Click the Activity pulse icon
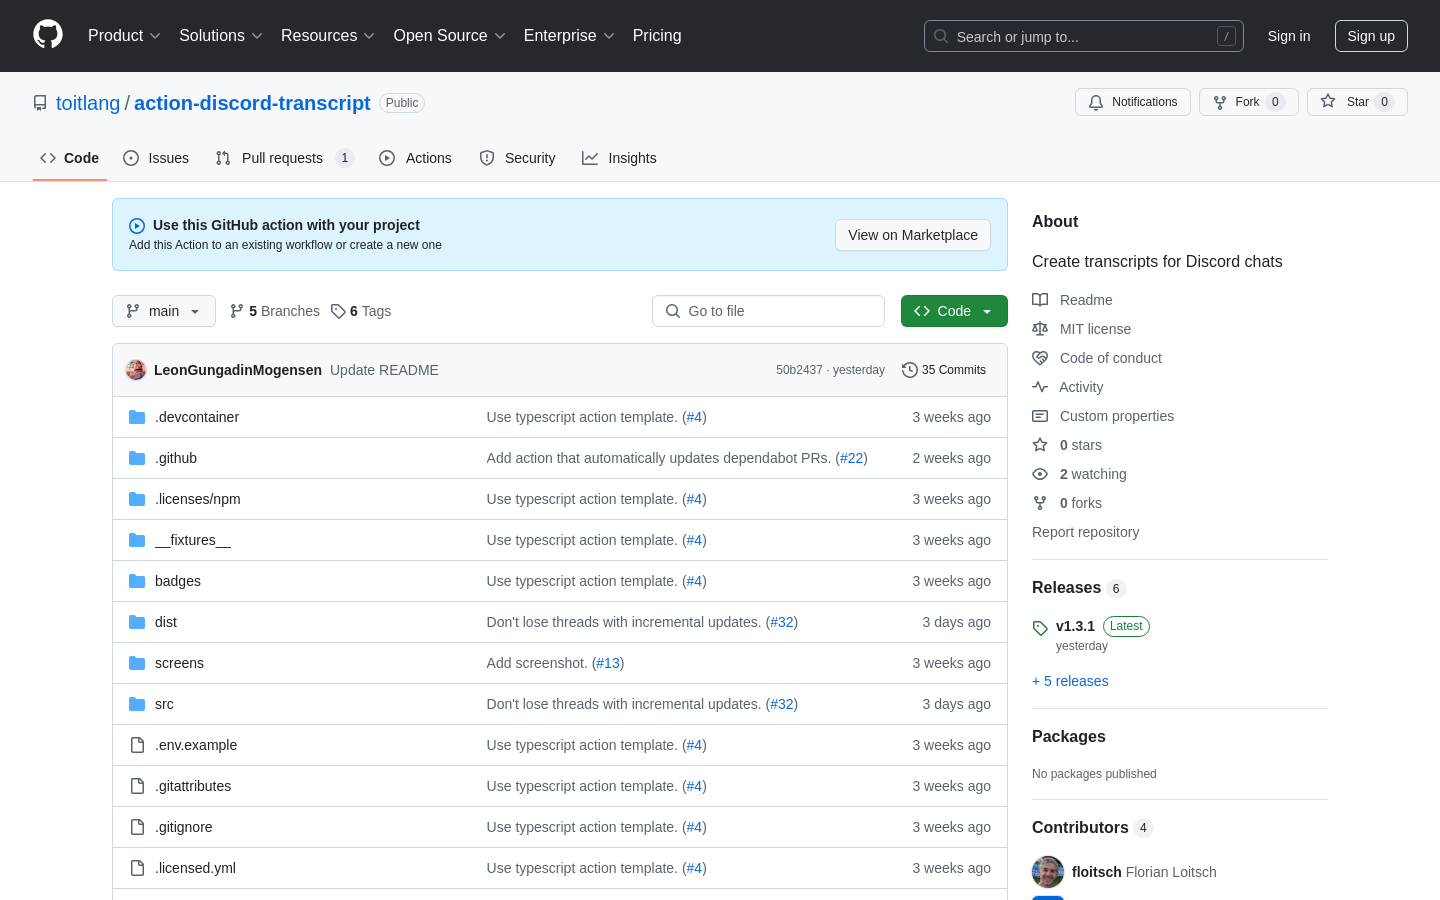The width and height of the screenshot is (1440, 900). pos(1040,387)
